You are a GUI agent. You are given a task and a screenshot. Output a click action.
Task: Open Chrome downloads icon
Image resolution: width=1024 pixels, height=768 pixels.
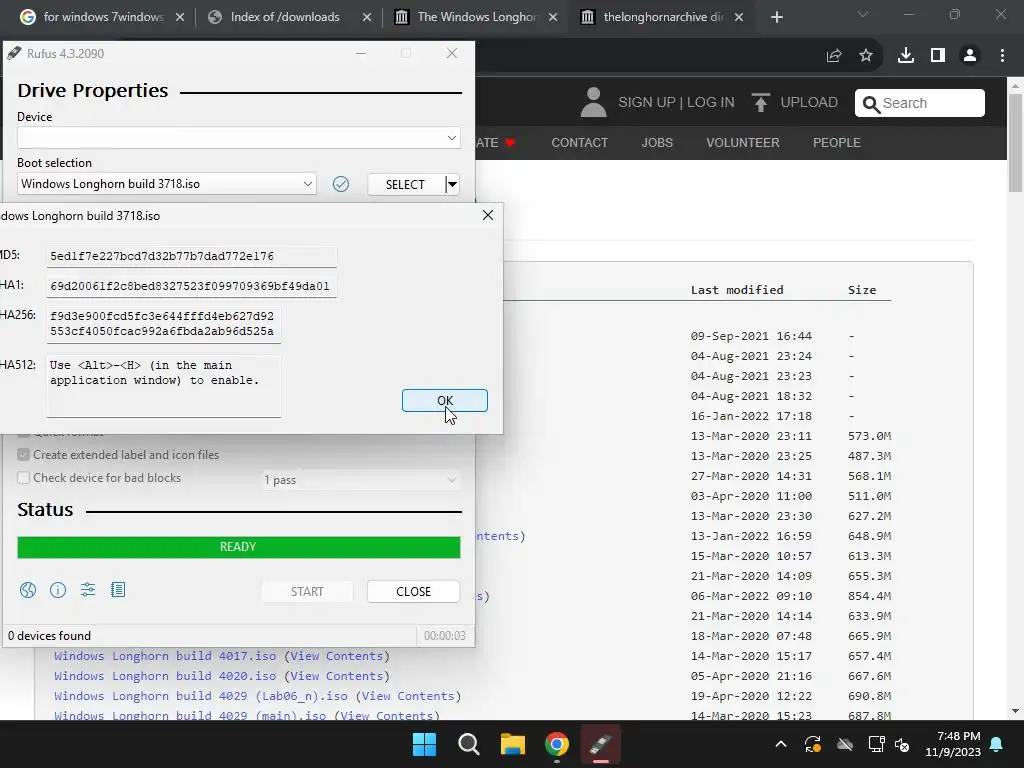coord(906,56)
